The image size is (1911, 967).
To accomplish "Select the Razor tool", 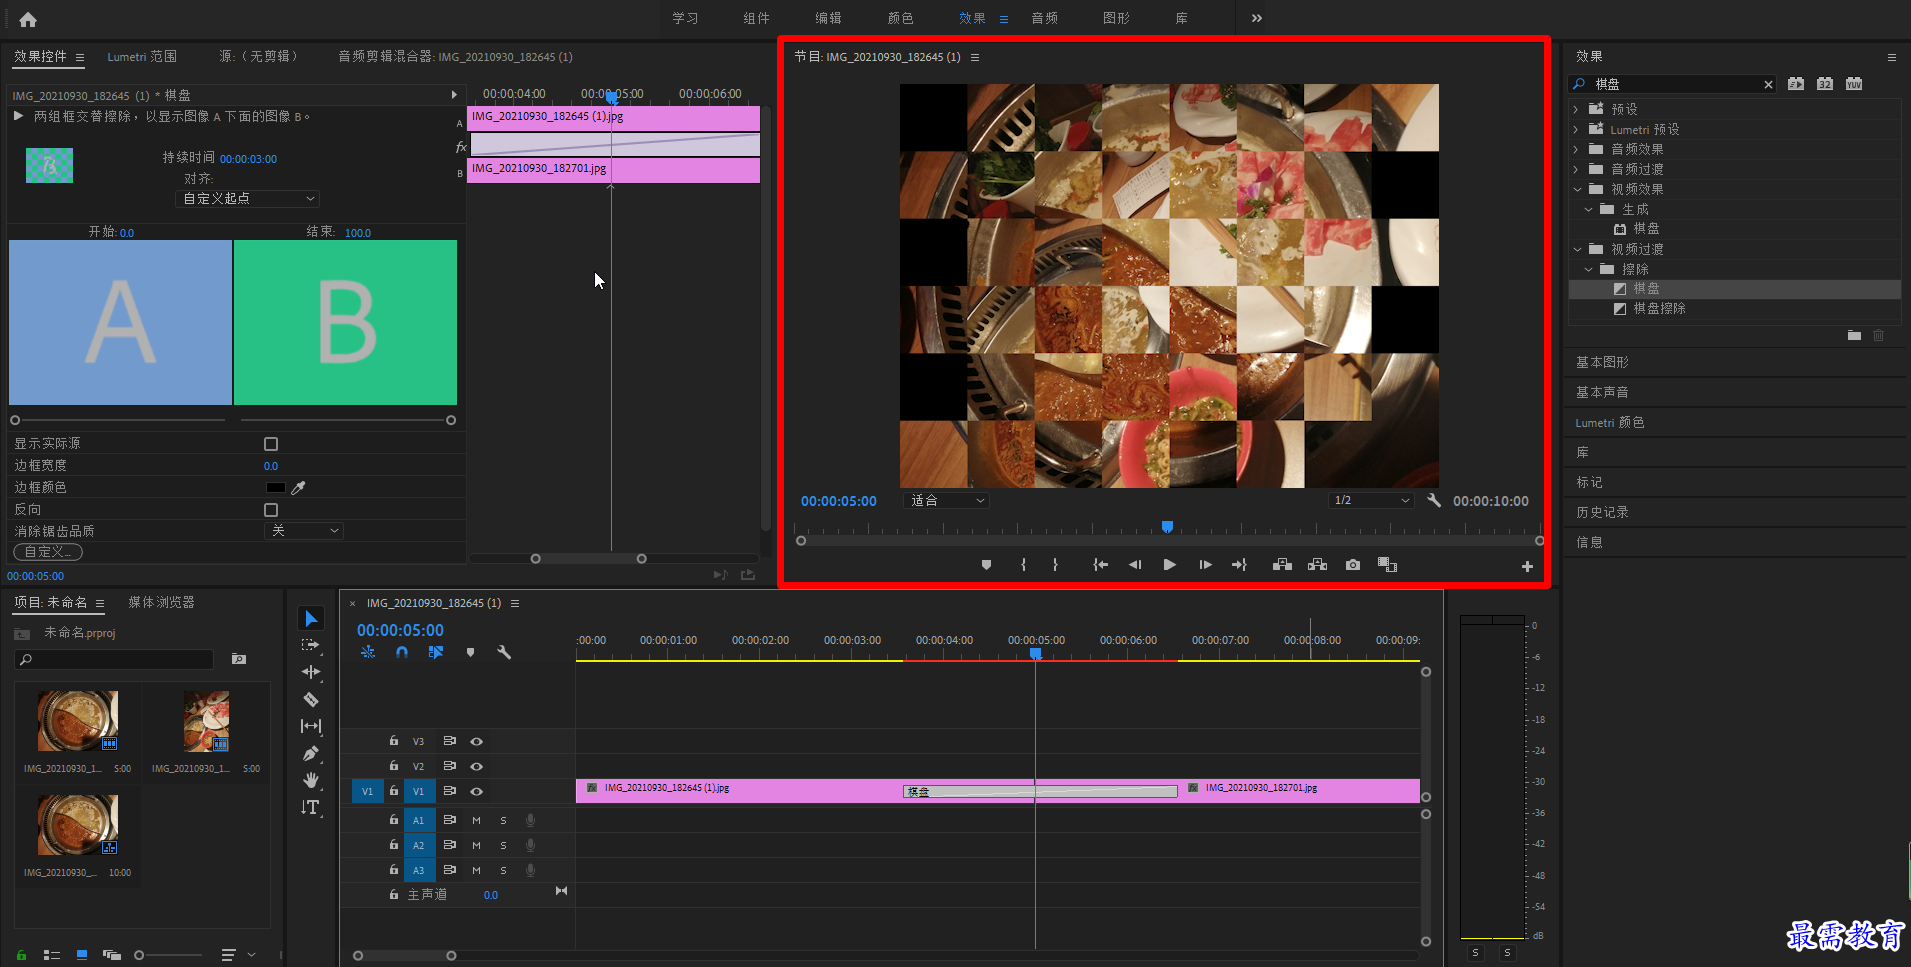I will pyautogui.click(x=311, y=699).
